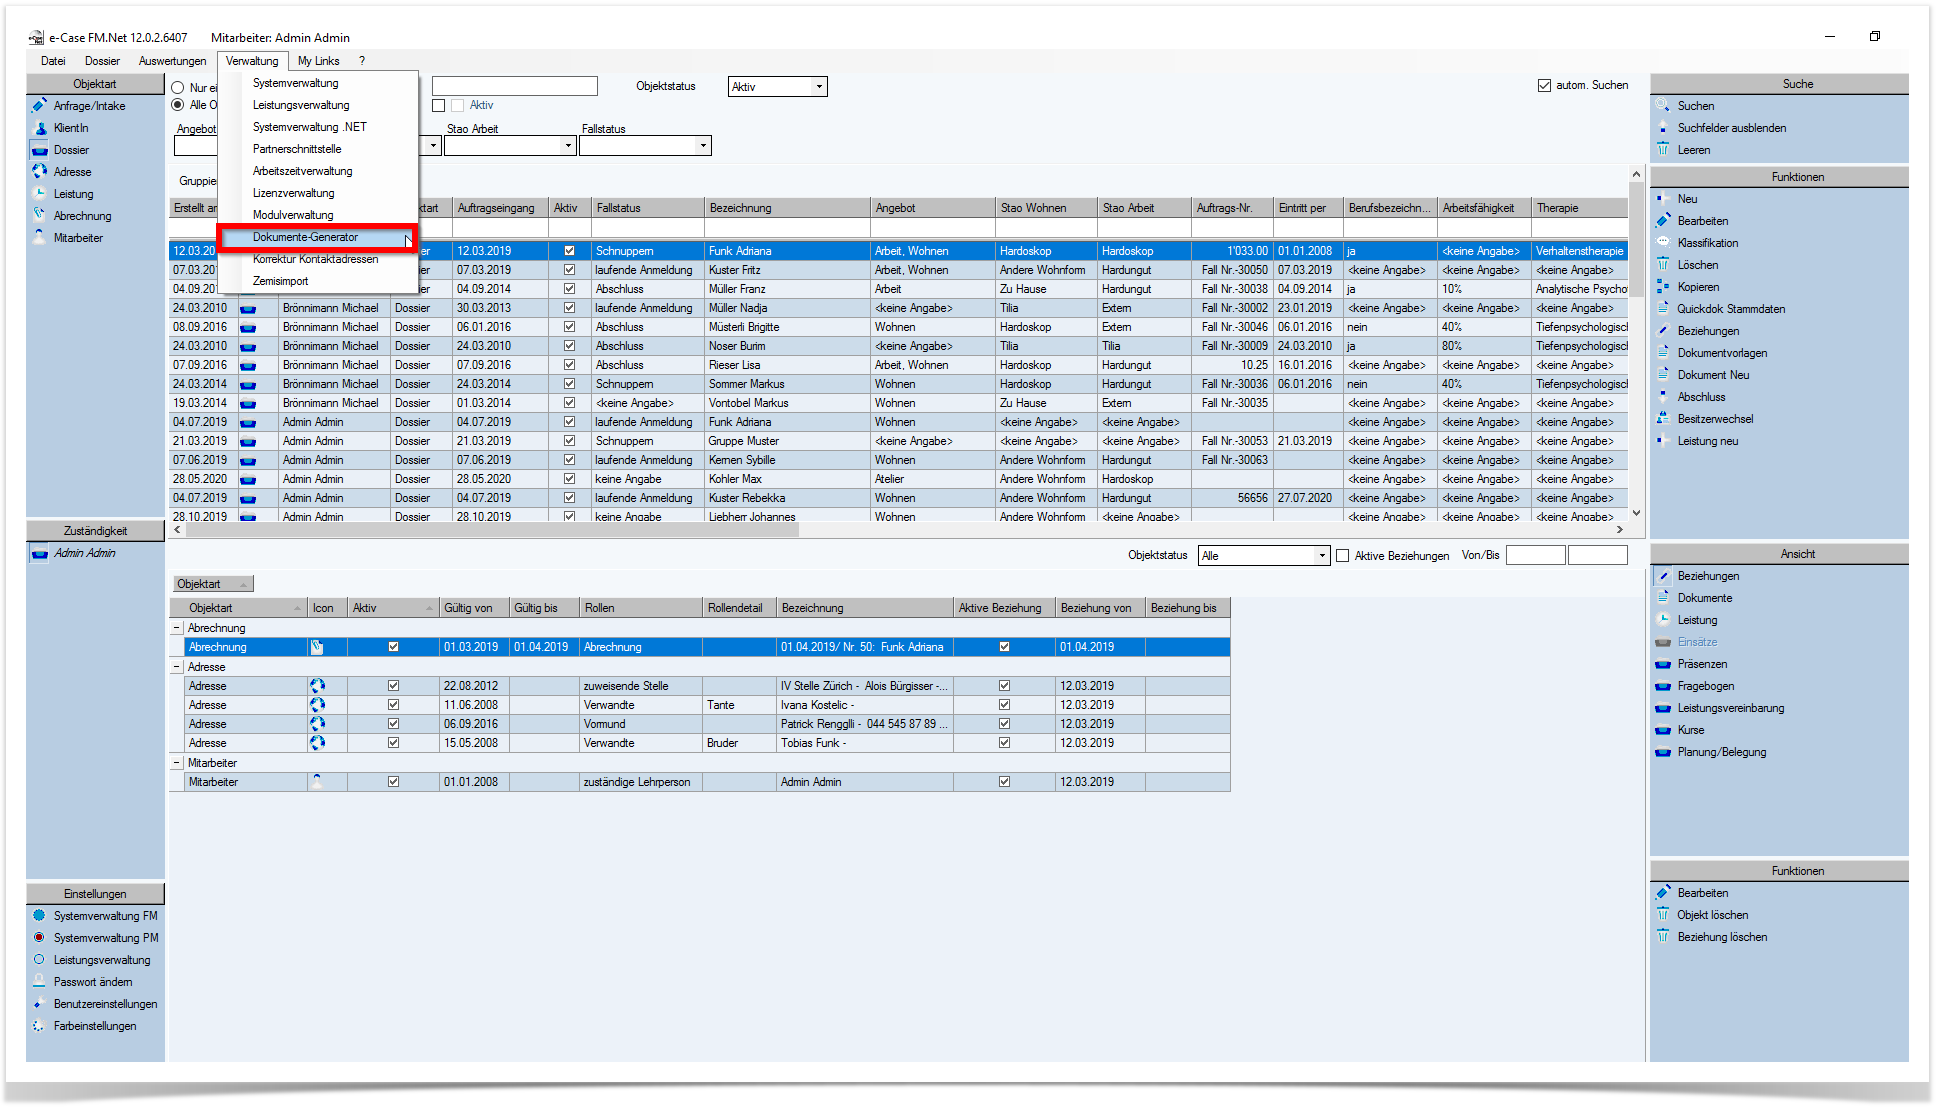
Task: Click the Systemverwaltung FM icon
Action: (40, 916)
